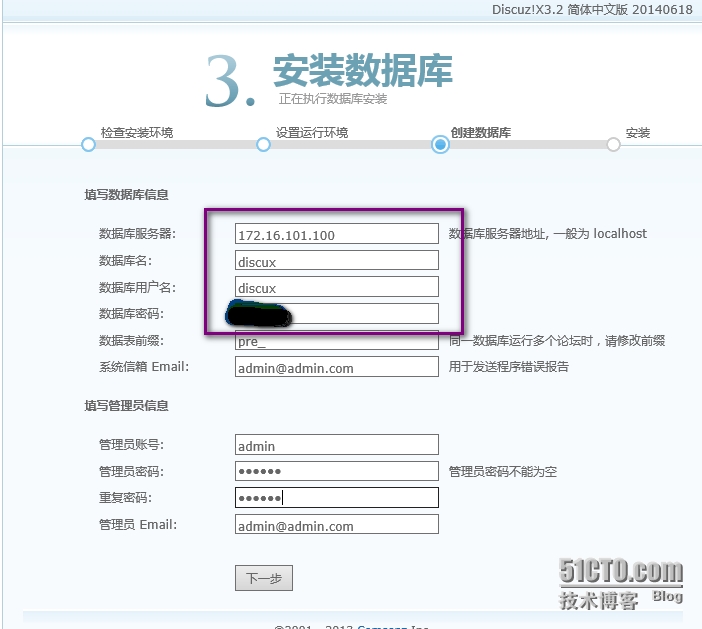The image size is (702, 629).
Task: Click the 设置运行环境 step label
Action: 312,133
